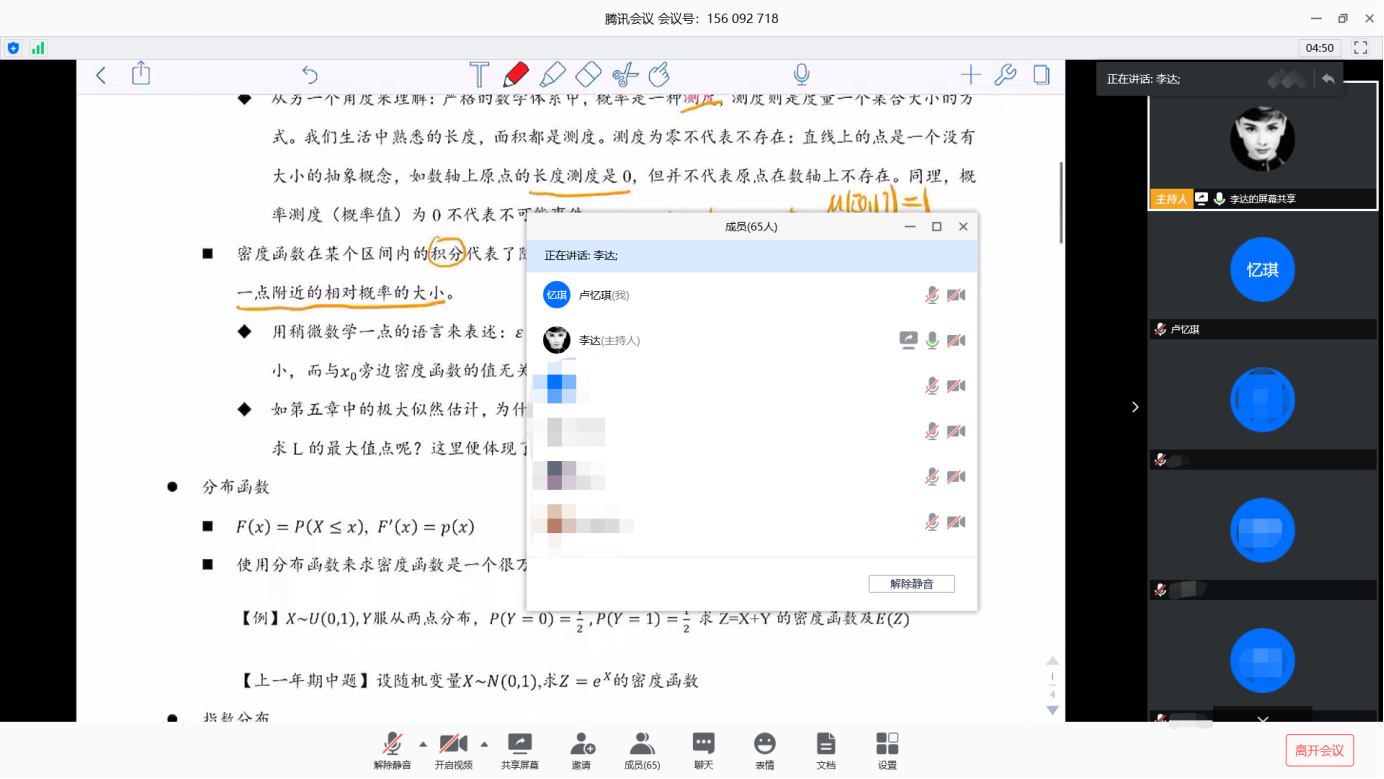Turn on camera via 开启视频 button
The image size is (1384, 779).
pos(453,750)
